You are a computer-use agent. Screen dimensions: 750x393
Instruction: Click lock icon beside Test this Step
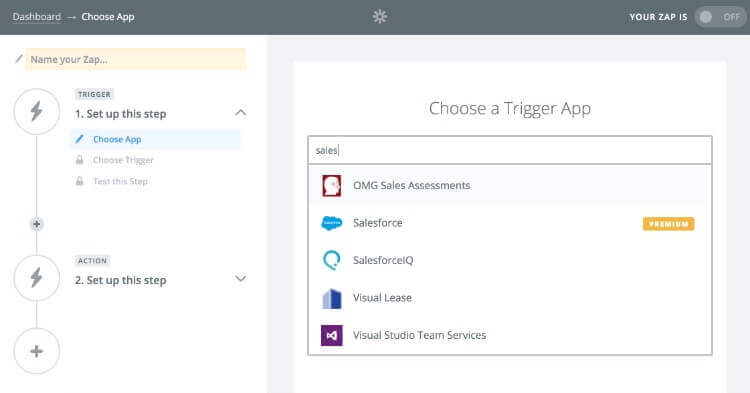click(x=79, y=181)
